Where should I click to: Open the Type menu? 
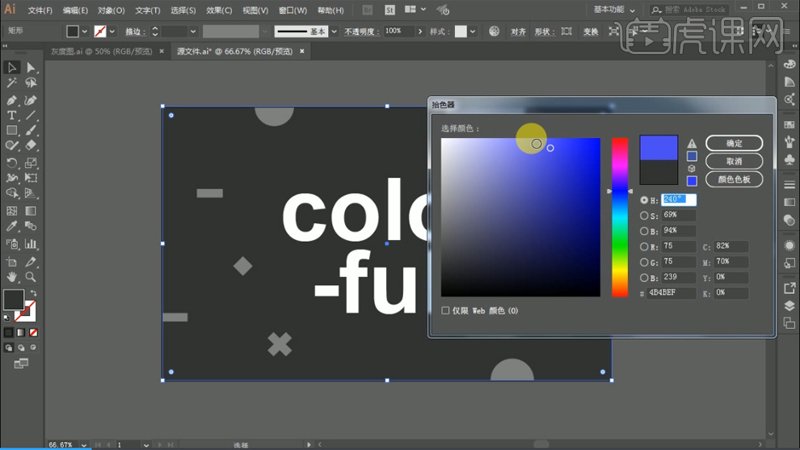[x=147, y=10]
